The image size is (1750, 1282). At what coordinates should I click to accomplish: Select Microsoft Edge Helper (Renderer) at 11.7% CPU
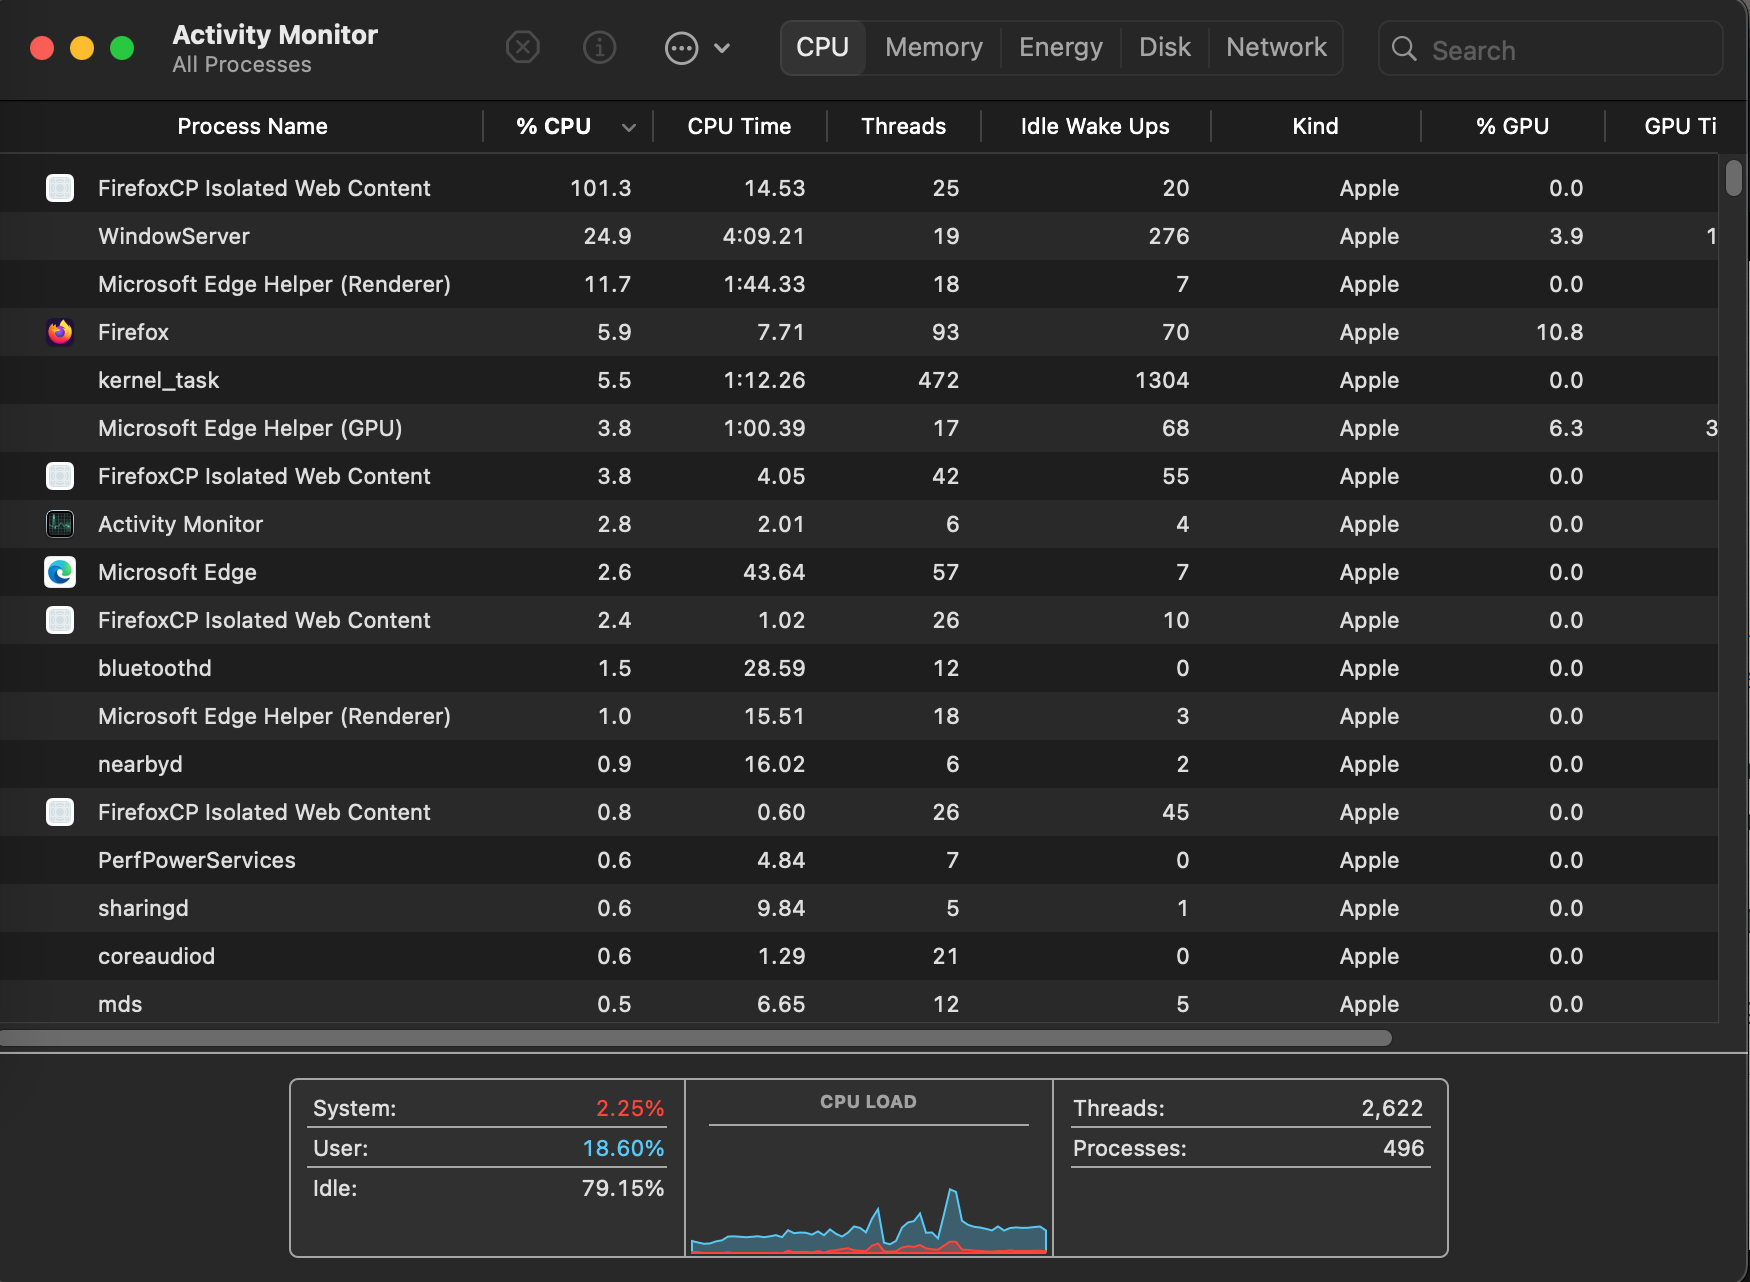[859, 284]
